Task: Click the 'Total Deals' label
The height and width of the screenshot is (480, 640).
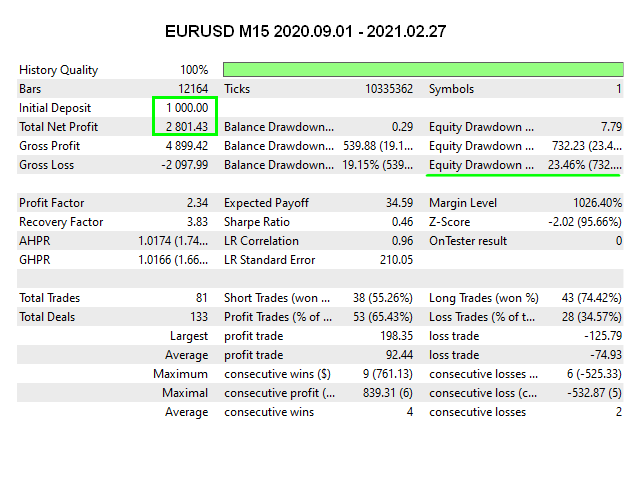Action: (47, 317)
